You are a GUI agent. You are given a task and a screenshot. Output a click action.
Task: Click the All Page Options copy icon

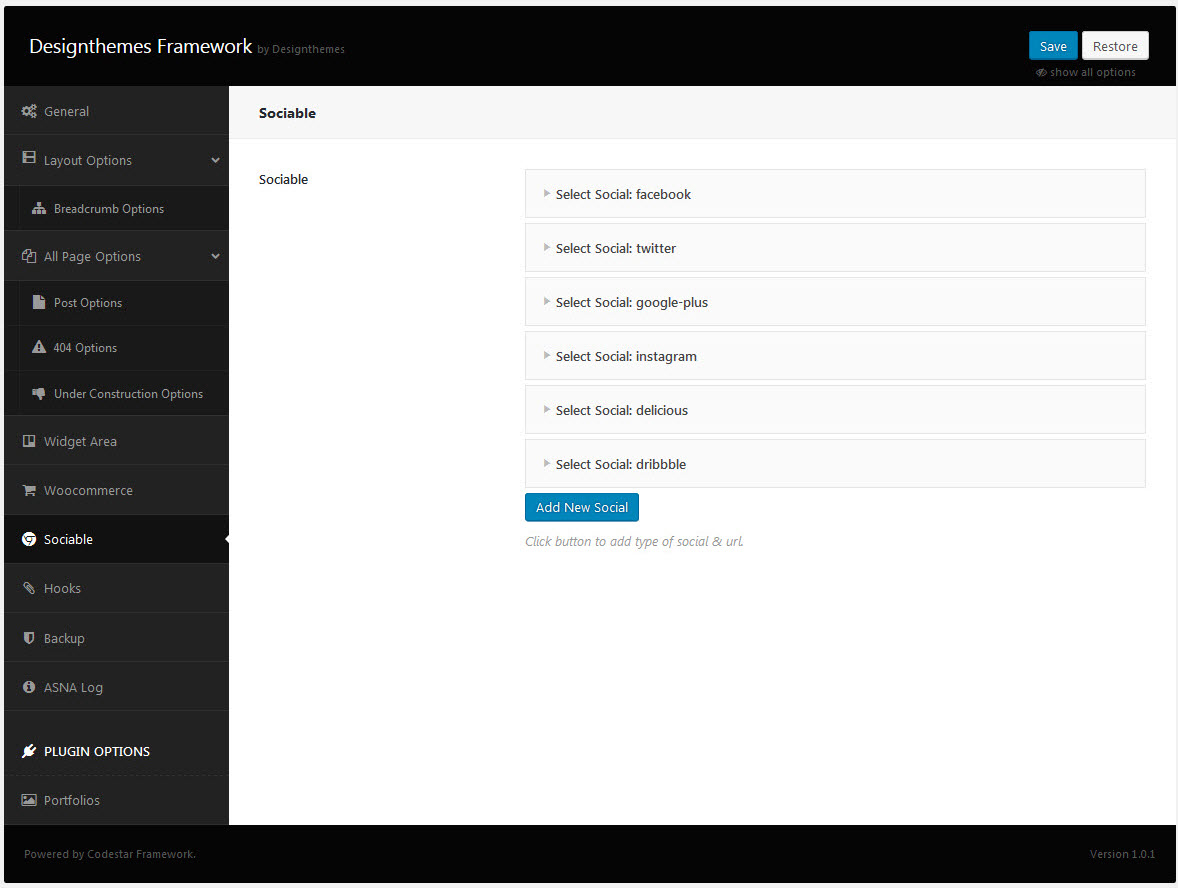[29, 256]
